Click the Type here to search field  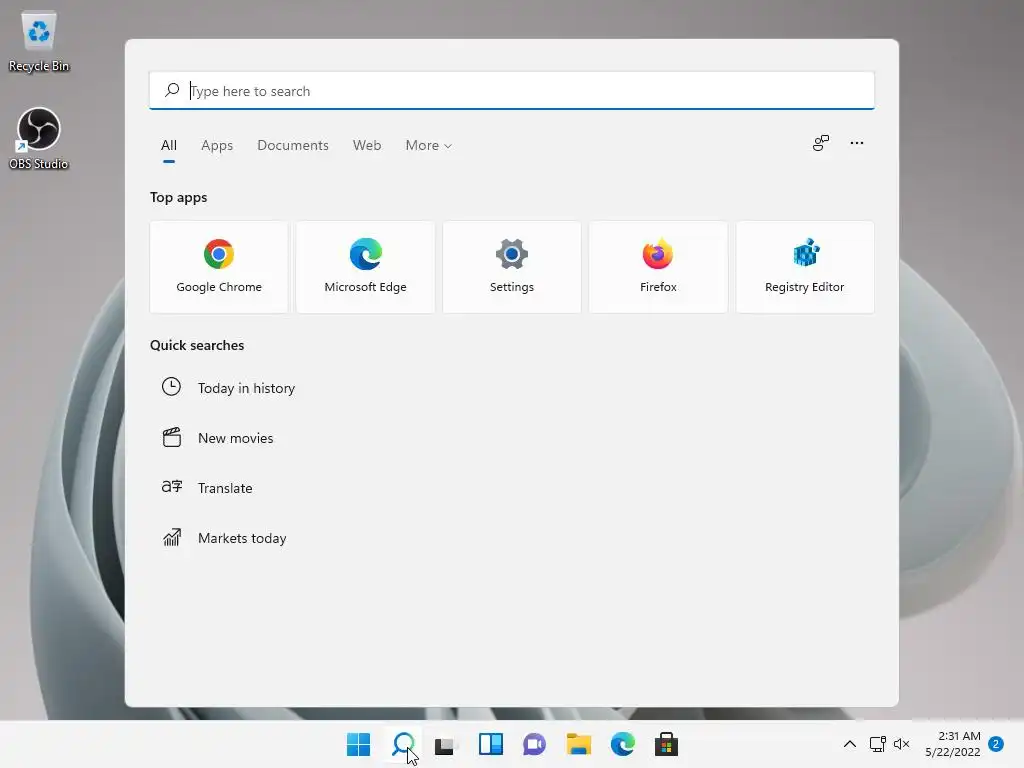(x=512, y=90)
